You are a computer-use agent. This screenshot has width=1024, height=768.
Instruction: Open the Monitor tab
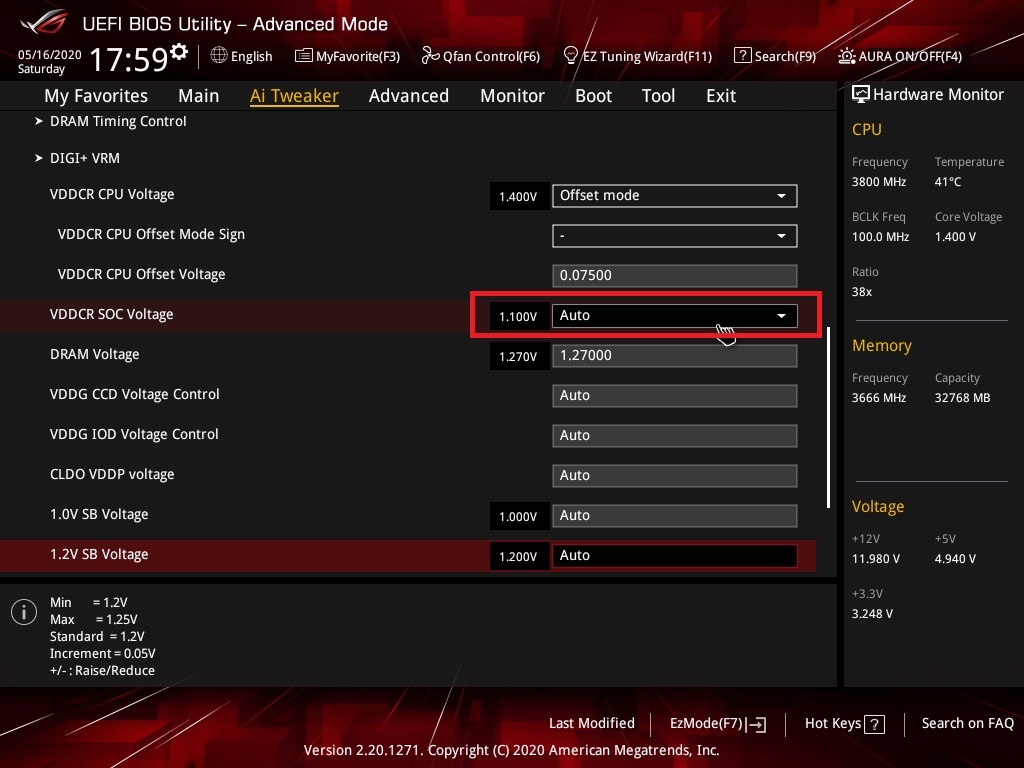point(513,96)
